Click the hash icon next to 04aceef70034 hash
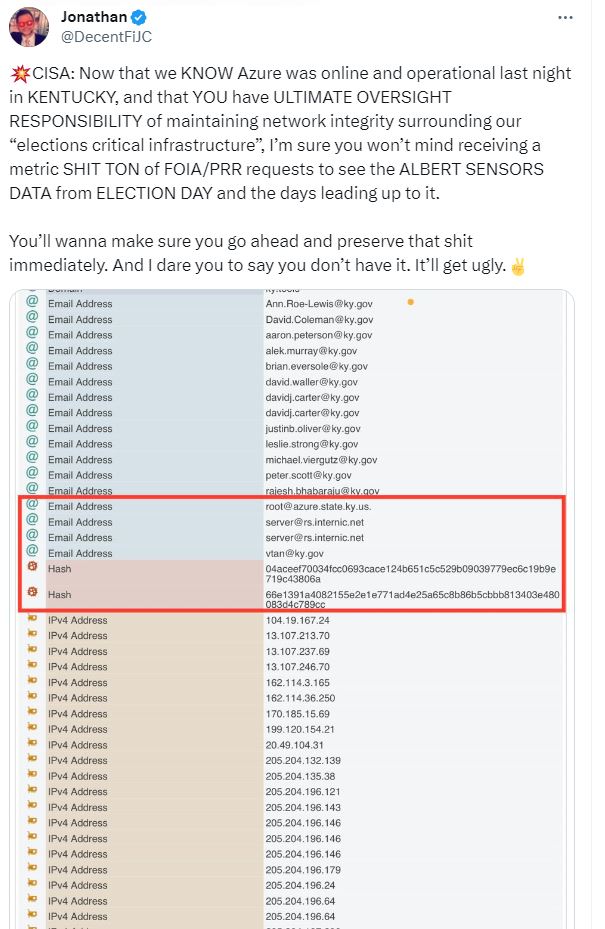Viewport: 605px width, 929px height. click(x=33, y=566)
